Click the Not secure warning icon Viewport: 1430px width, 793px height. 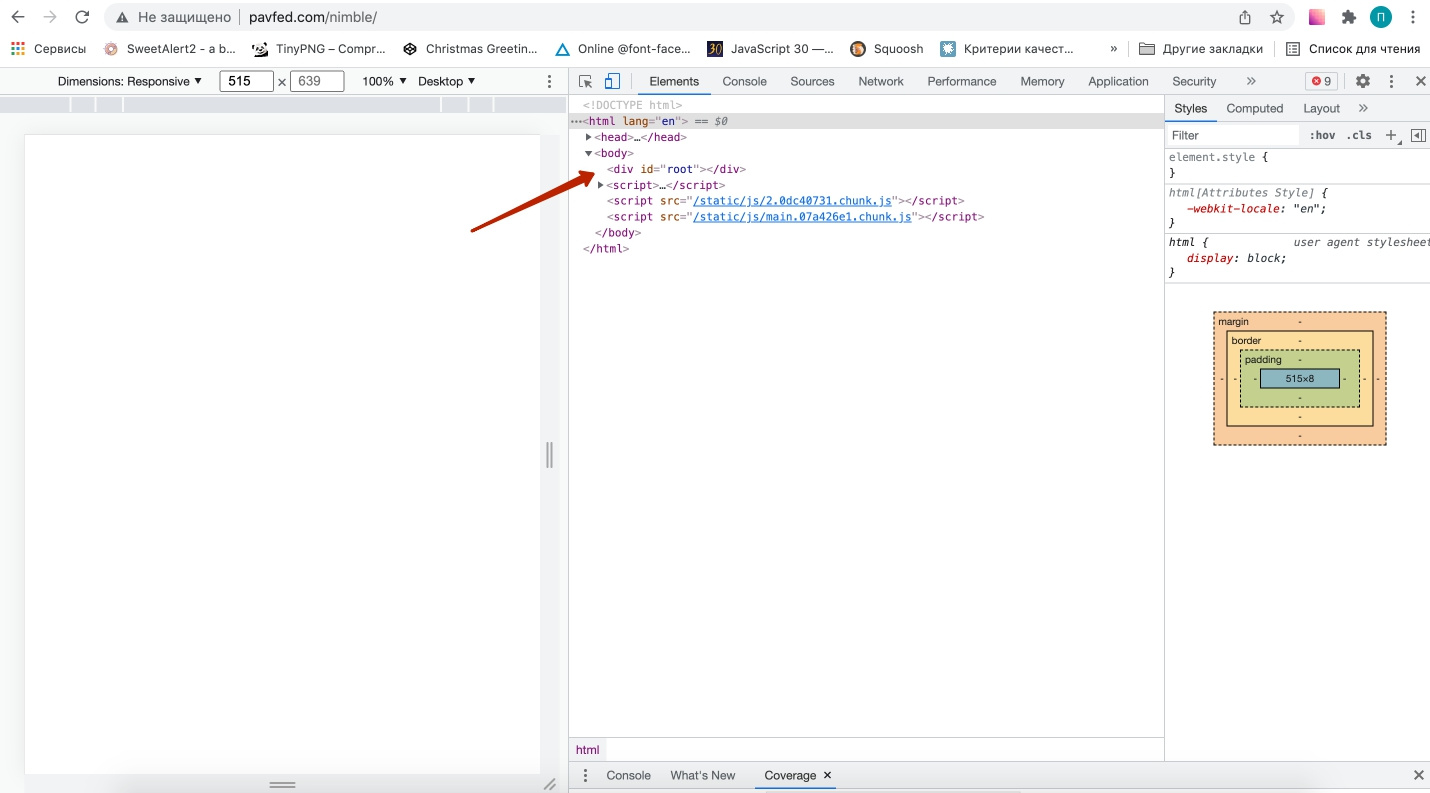[122, 17]
